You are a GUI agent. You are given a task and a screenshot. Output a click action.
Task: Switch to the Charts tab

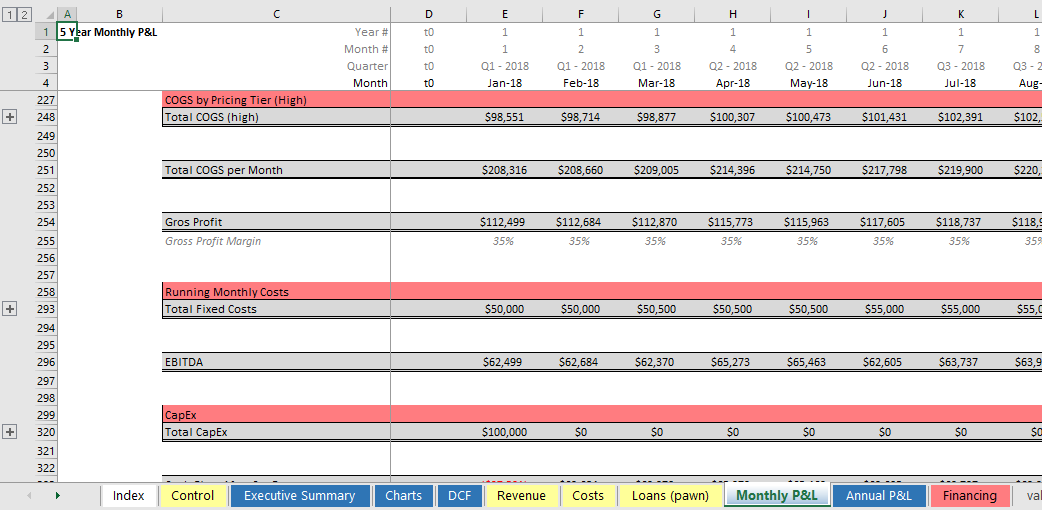tap(403, 496)
